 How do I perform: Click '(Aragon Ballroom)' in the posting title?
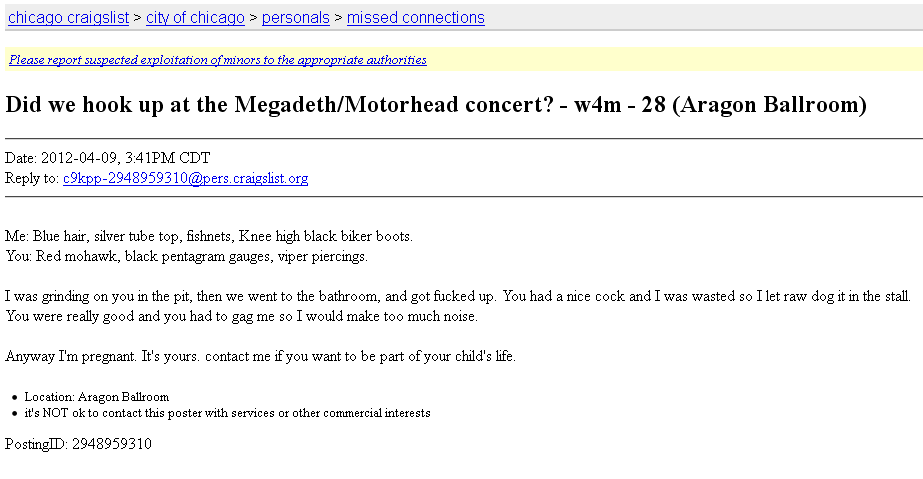coord(769,105)
